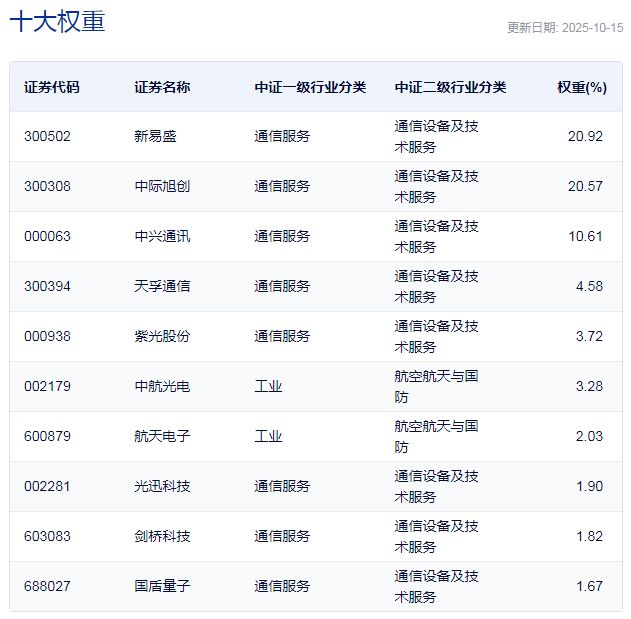631x619 pixels.
Task: Click 工业 category in the 中航光电 row
Action: click(x=268, y=386)
